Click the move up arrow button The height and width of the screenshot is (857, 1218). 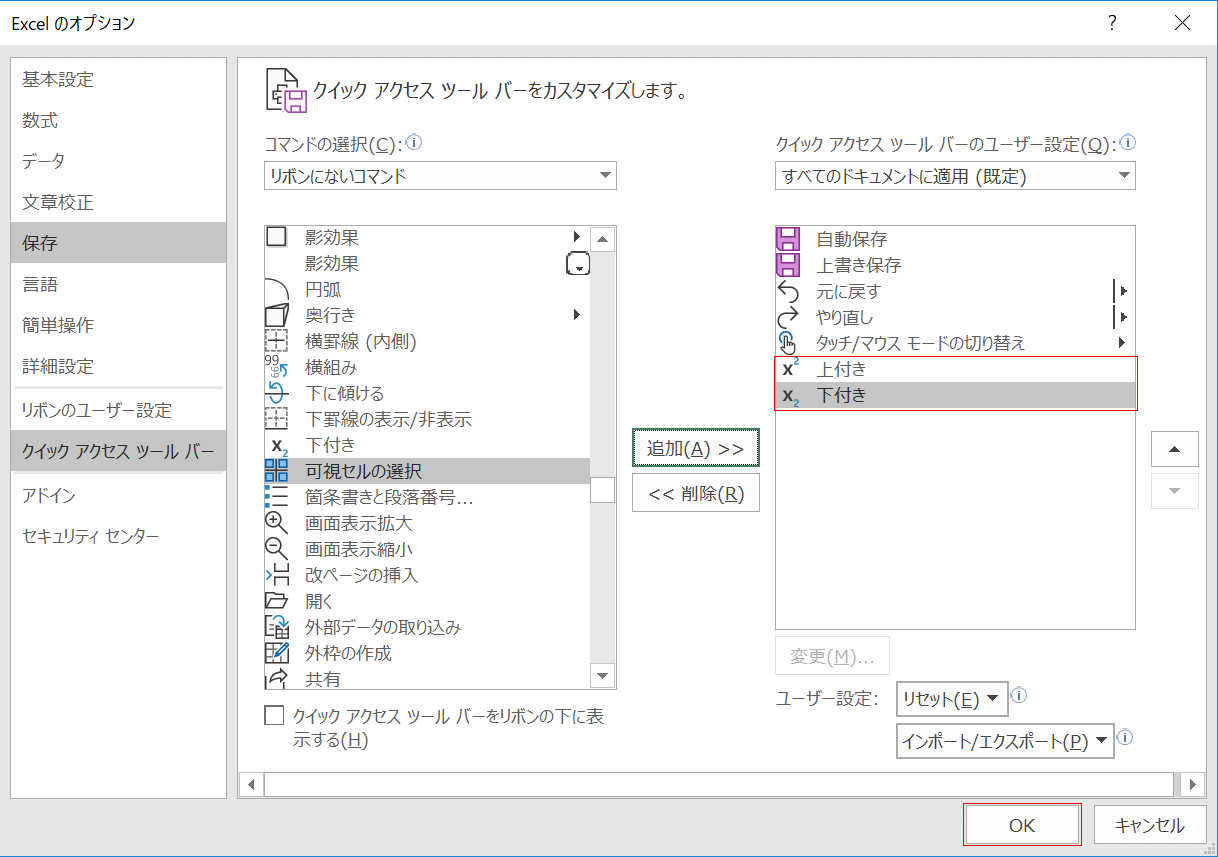[x=1175, y=449]
